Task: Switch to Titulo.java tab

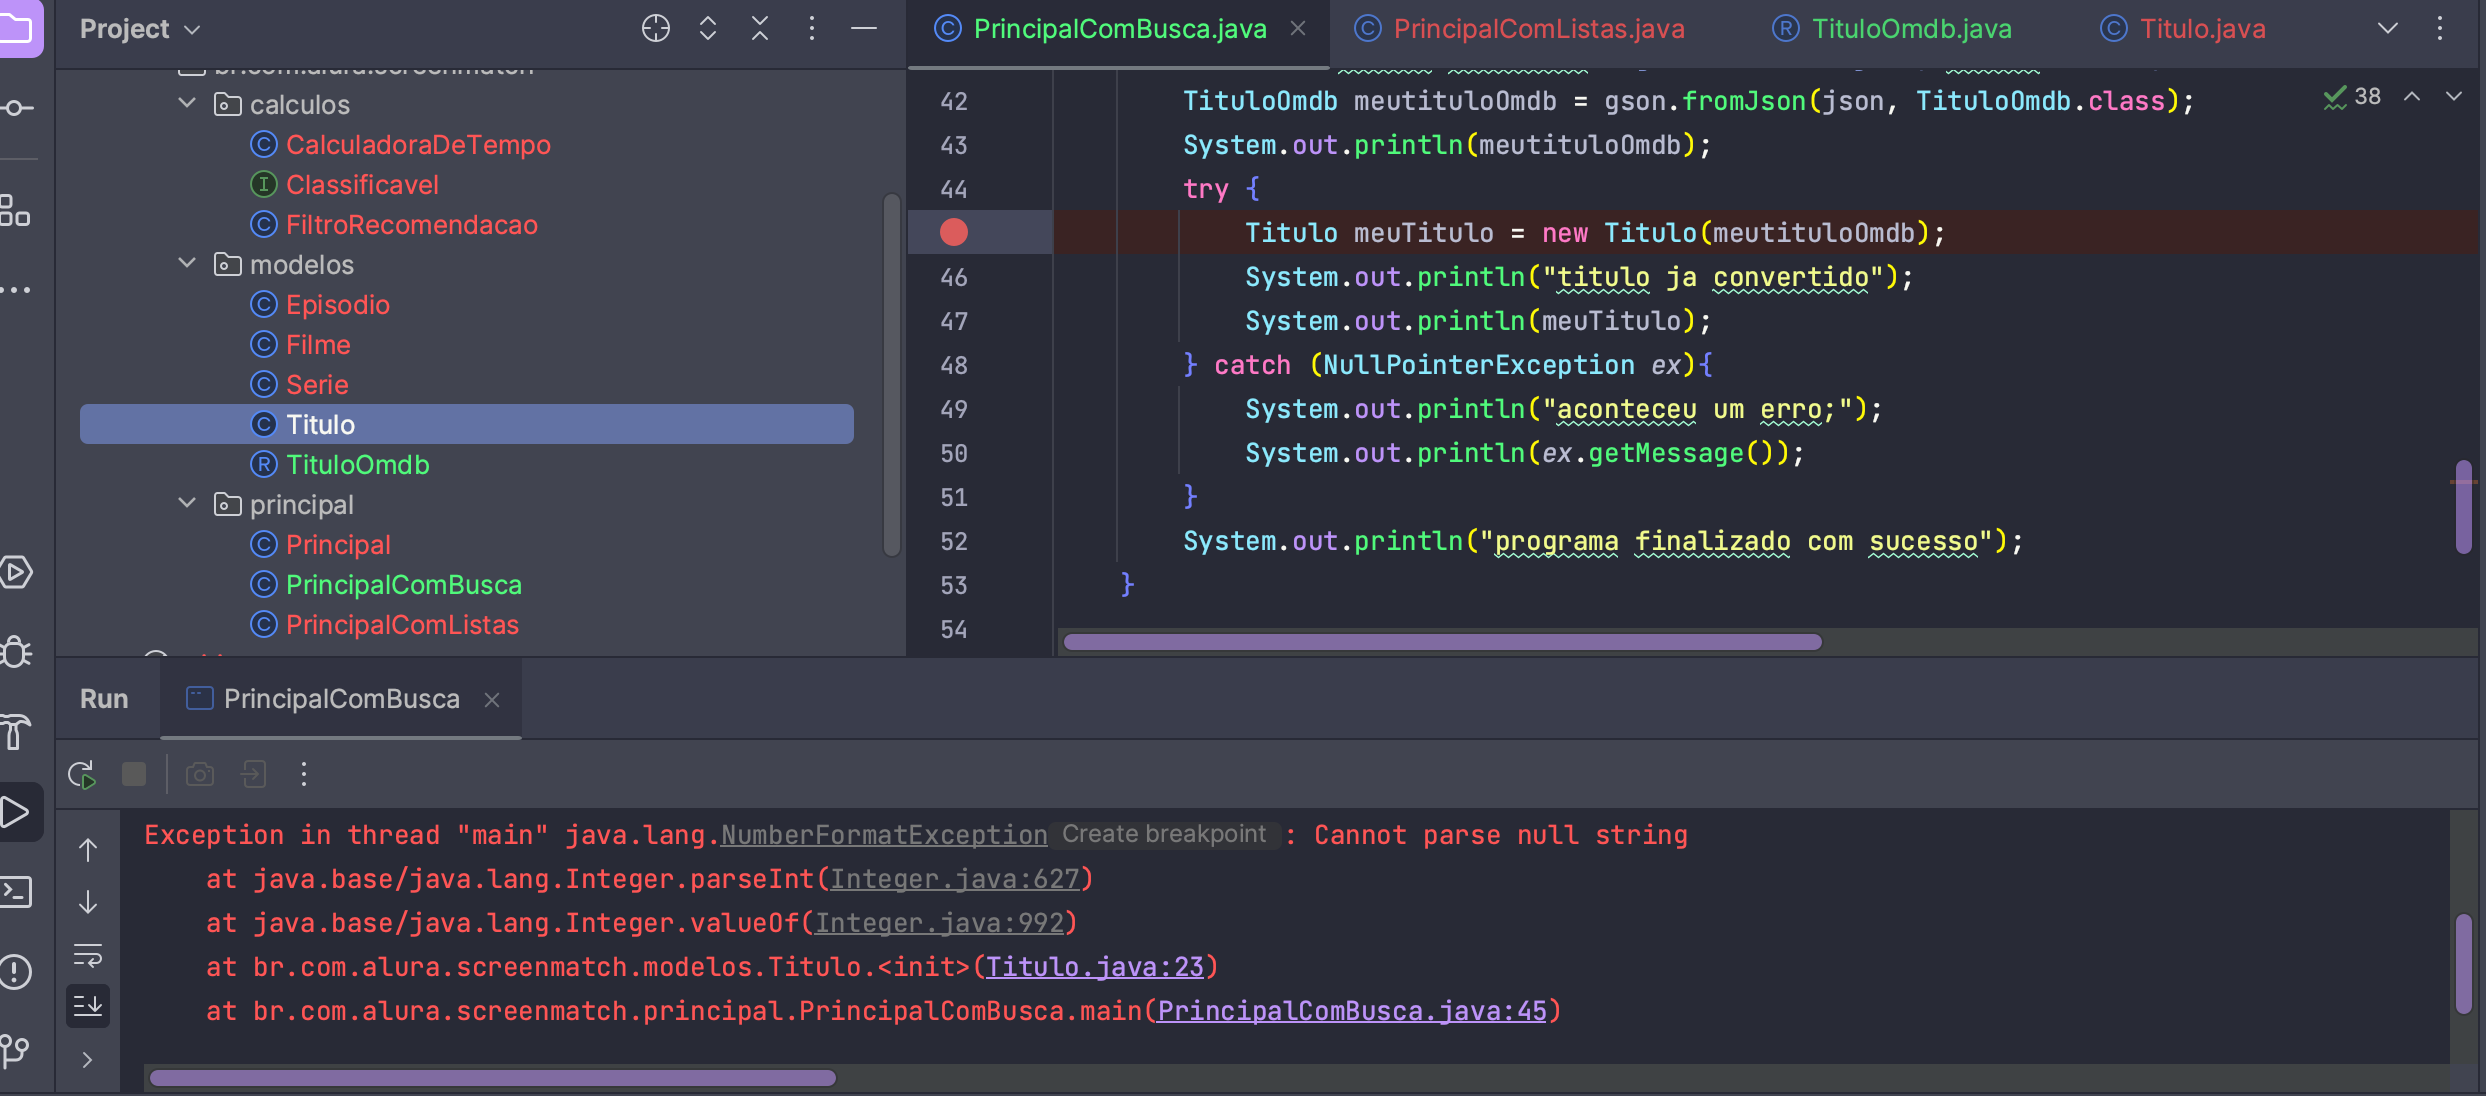Action: (2182, 29)
